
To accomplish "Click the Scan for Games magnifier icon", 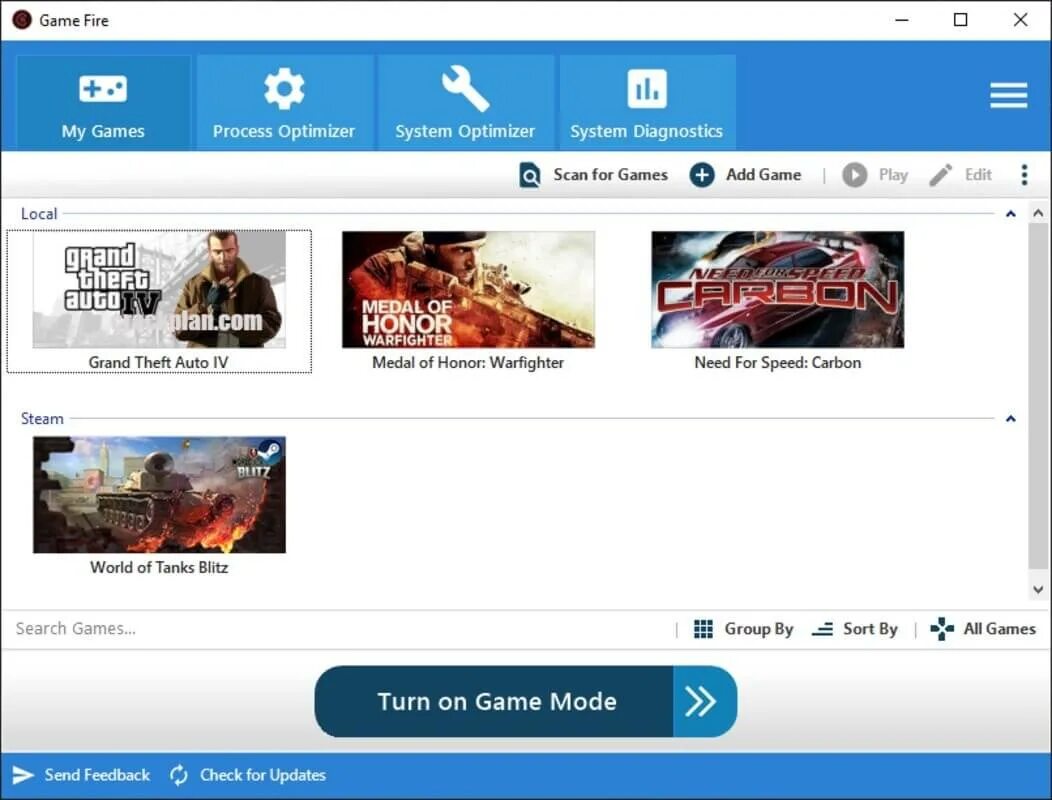I will coord(529,175).
